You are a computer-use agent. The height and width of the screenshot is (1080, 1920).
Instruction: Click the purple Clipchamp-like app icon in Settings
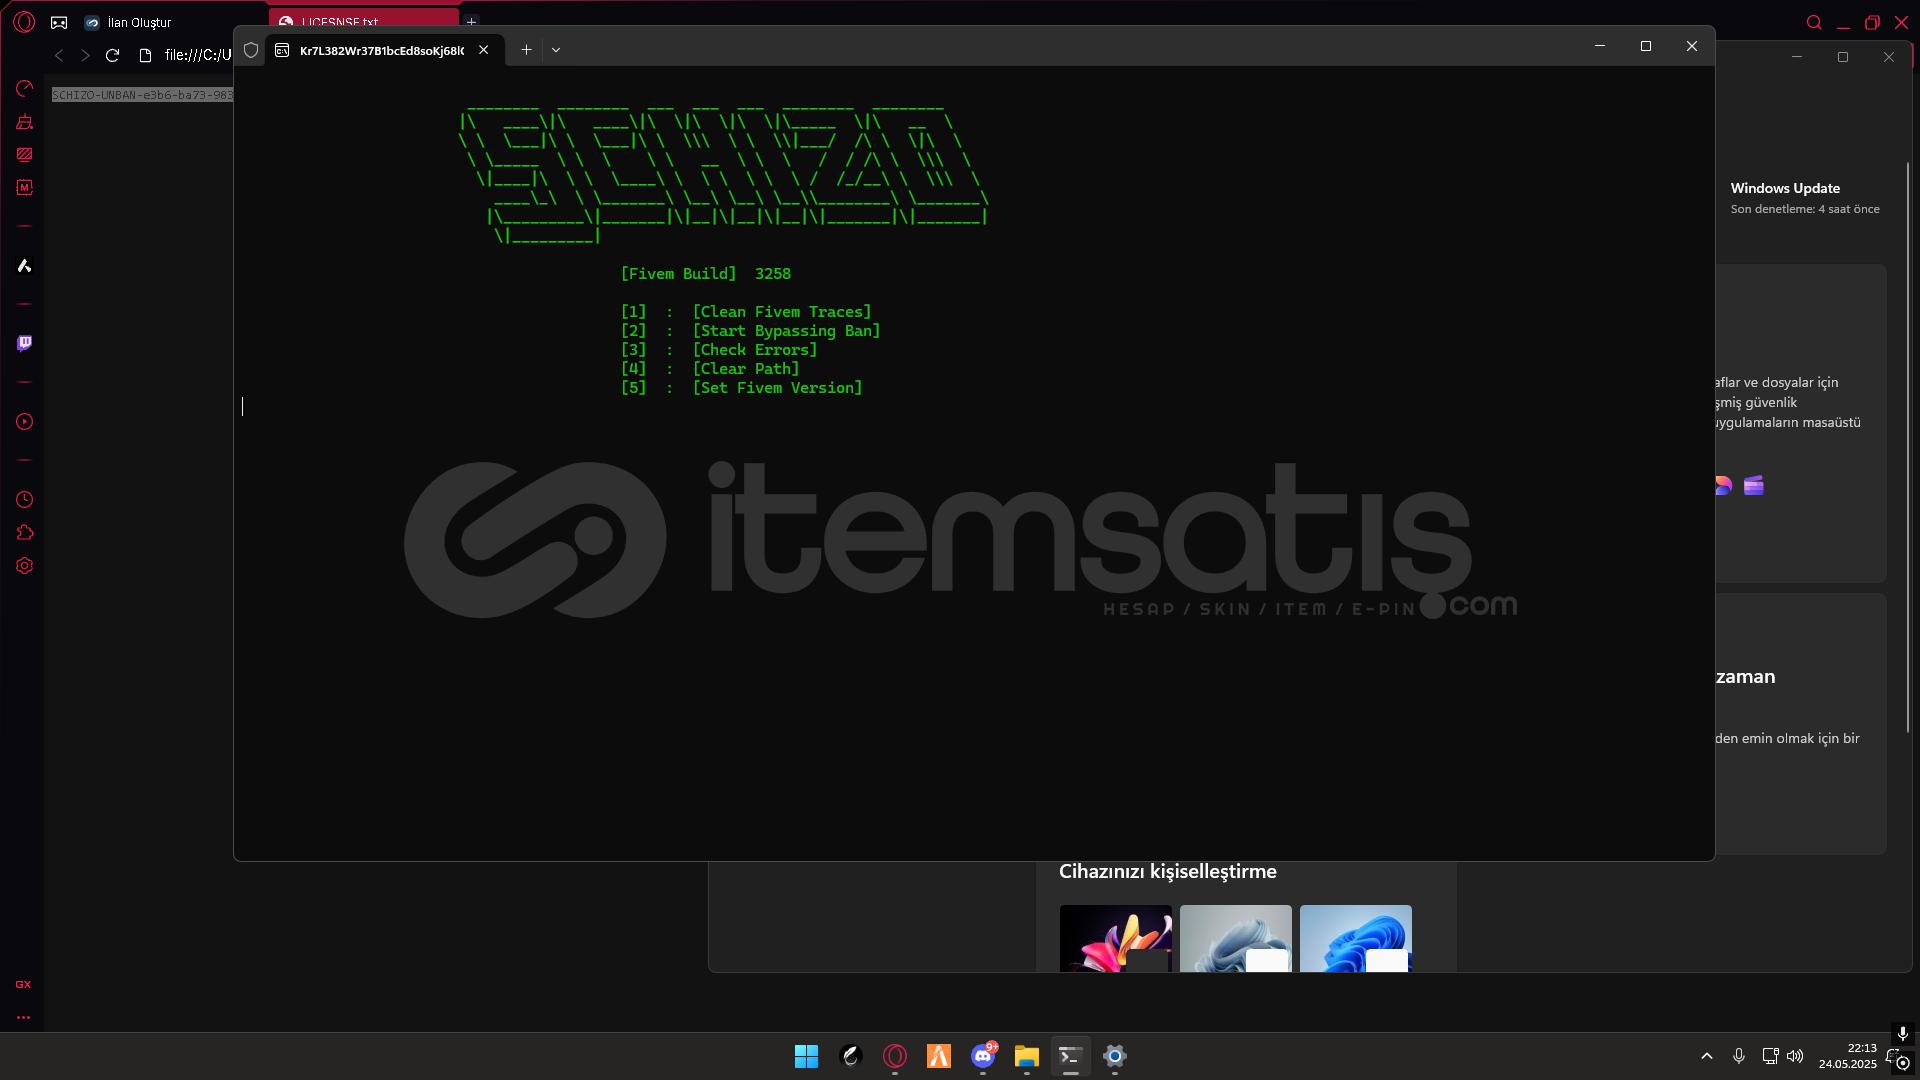pyautogui.click(x=1753, y=486)
